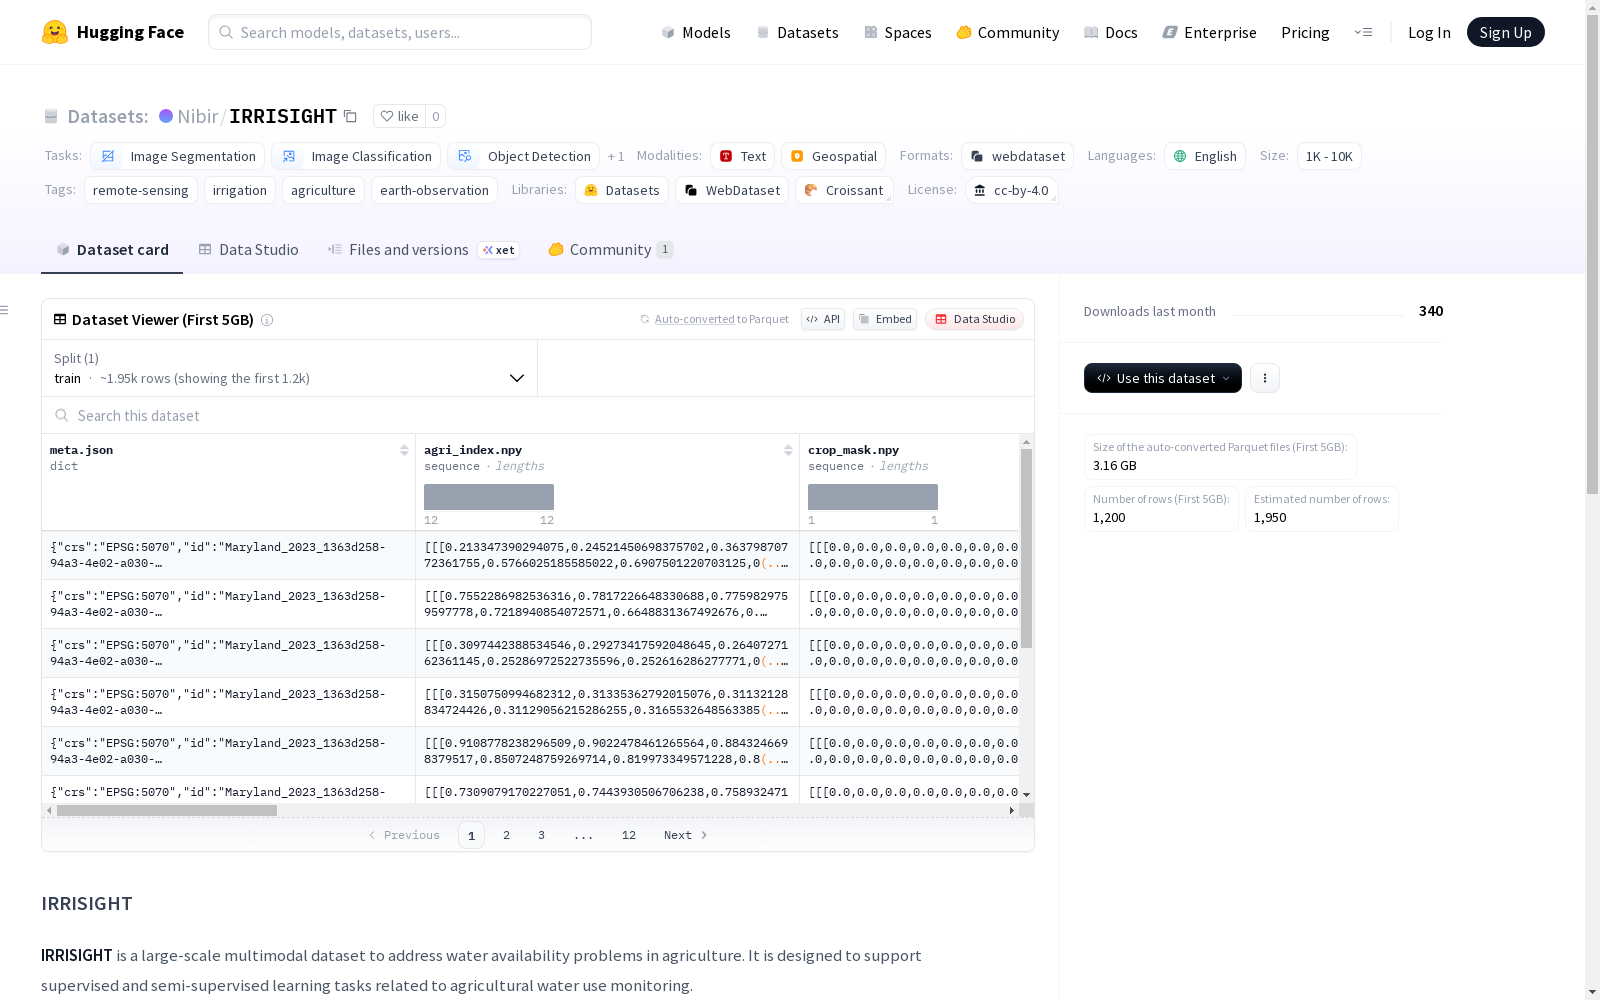This screenshot has height=1000, width=1600.
Task: Click the Embed button
Action: [885, 319]
